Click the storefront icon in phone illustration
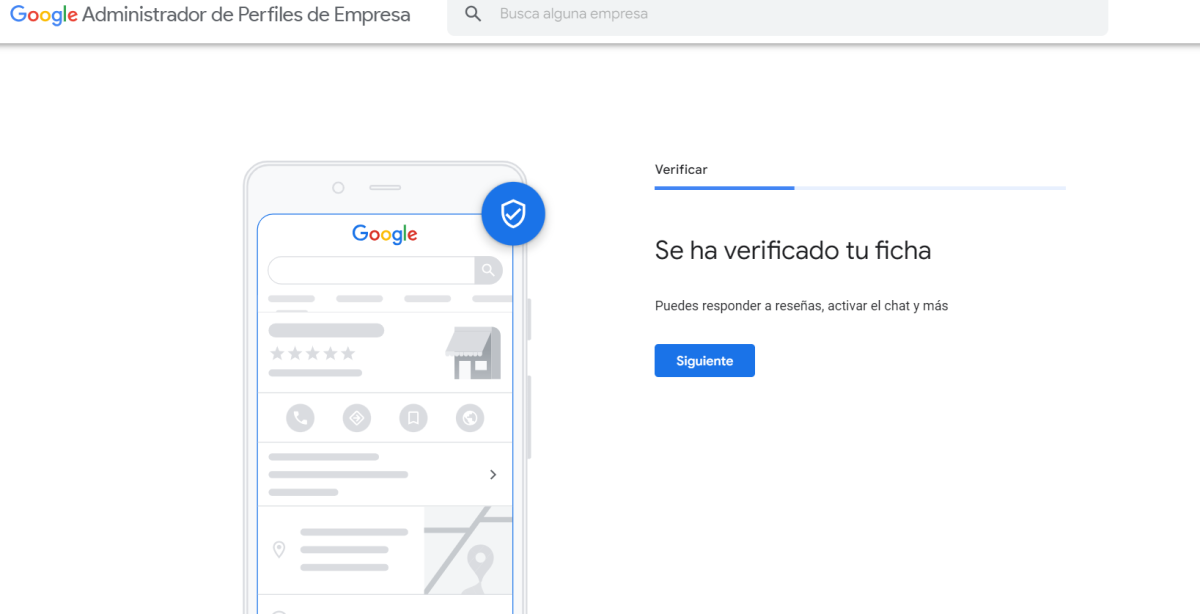Viewport: 1200px width, 614px height. pyautogui.click(x=473, y=353)
